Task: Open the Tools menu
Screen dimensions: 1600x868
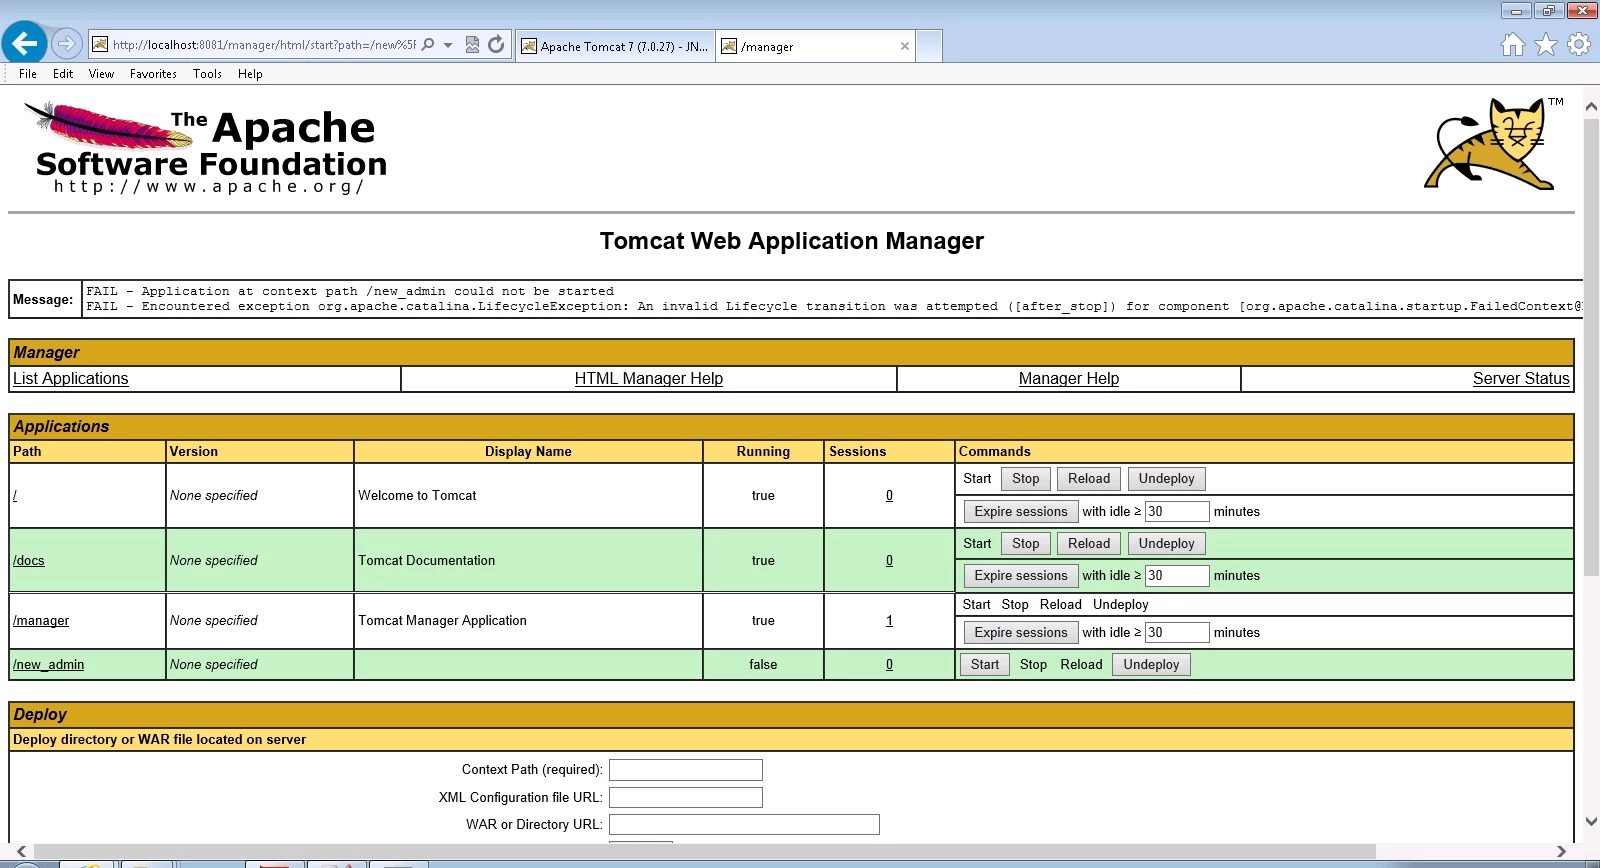Action: pos(207,74)
